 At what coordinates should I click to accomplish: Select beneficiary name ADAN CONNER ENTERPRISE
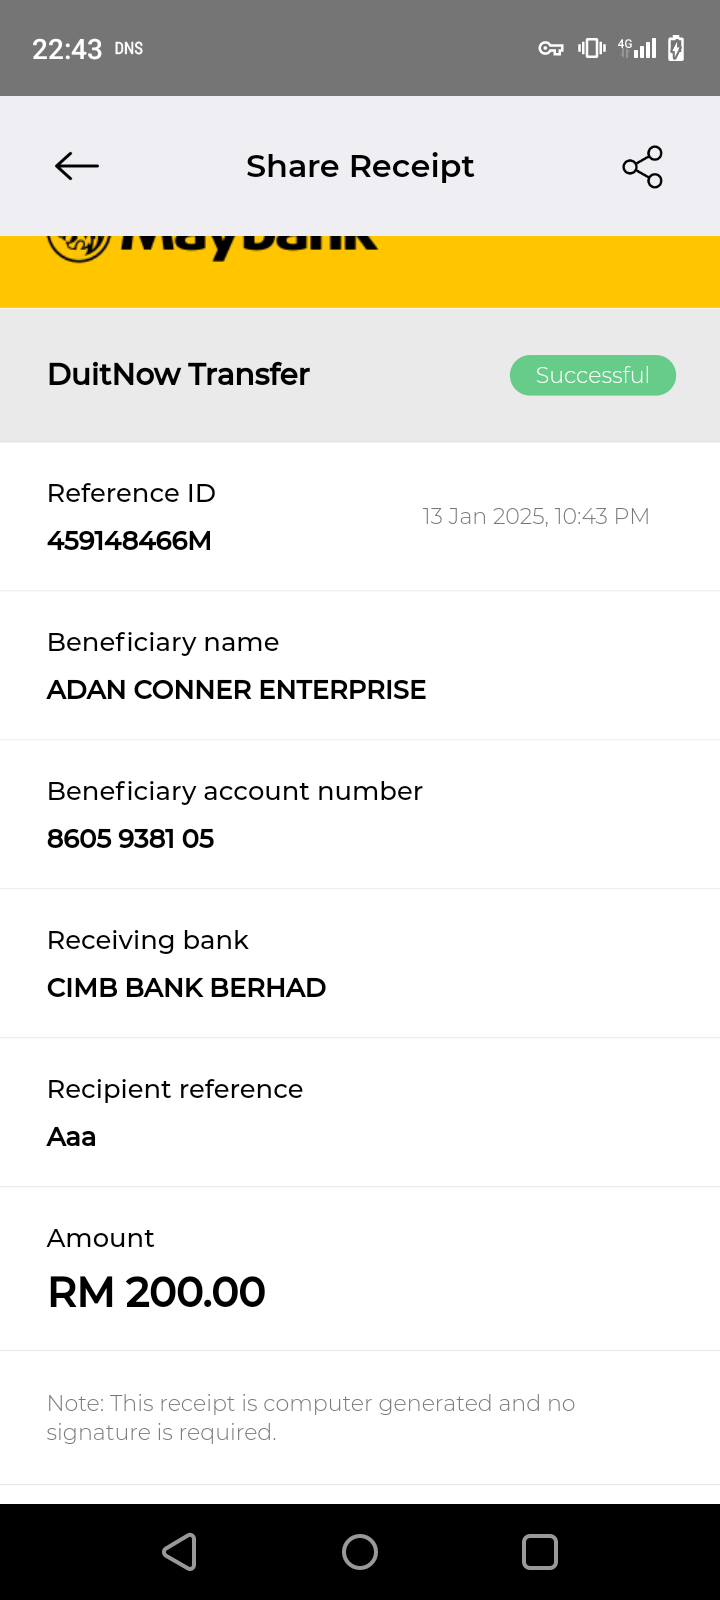(236, 690)
